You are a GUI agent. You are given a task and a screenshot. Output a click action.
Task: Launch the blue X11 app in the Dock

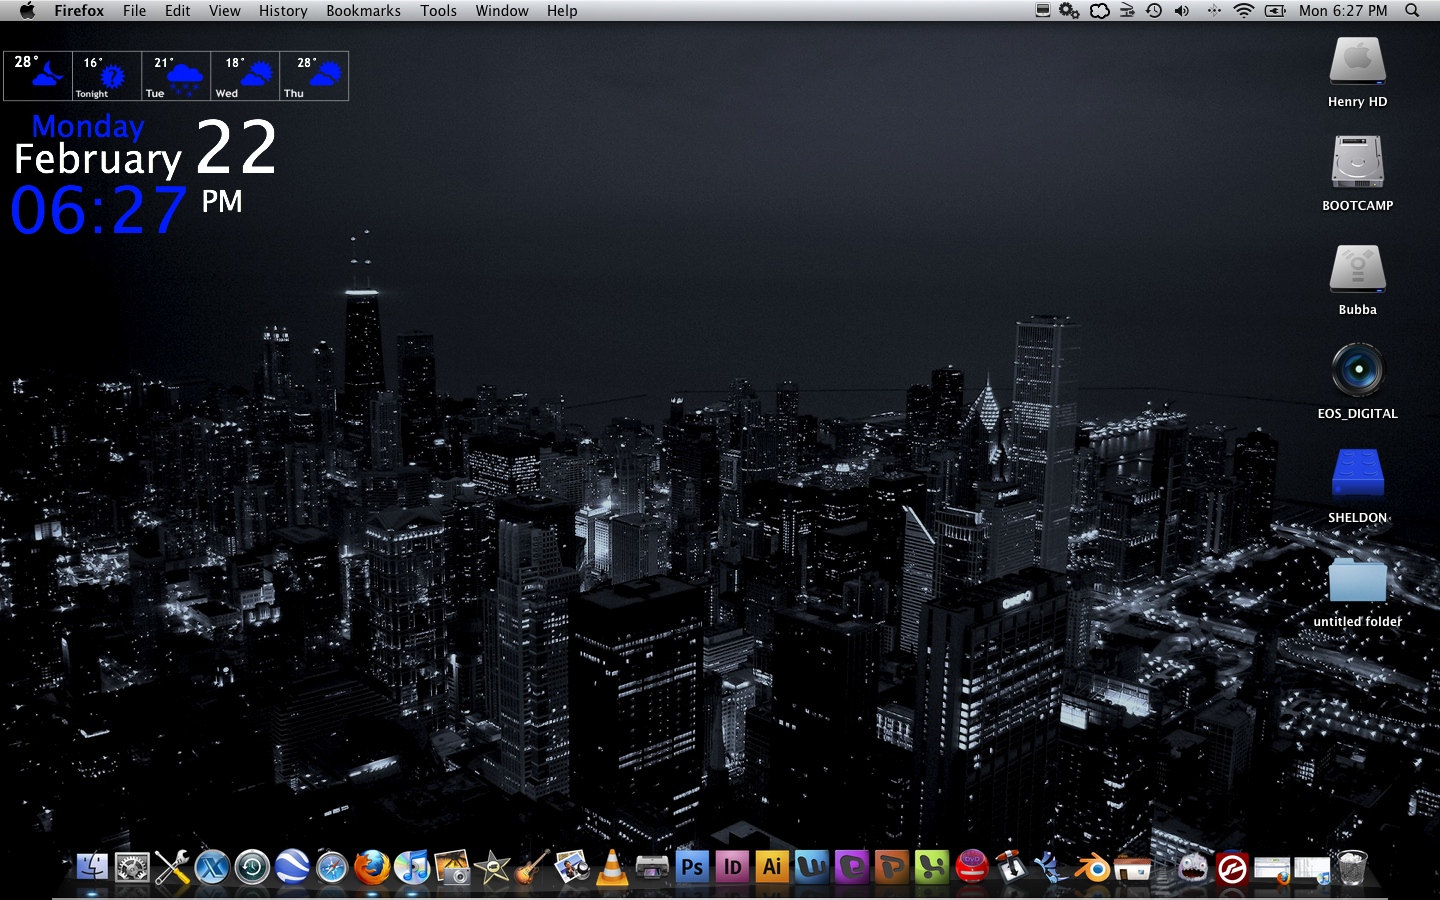[212, 867]
